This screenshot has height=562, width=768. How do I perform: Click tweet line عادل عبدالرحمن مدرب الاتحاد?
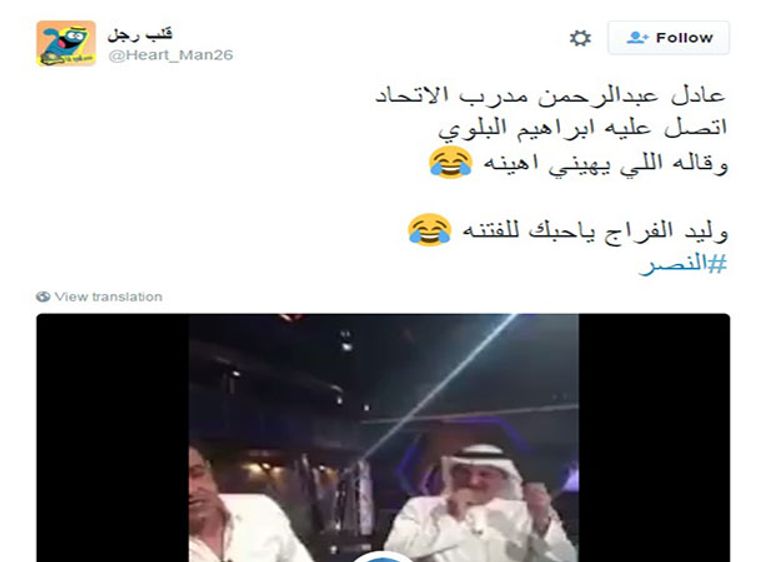pyautogui.click(x=551, y=95)
